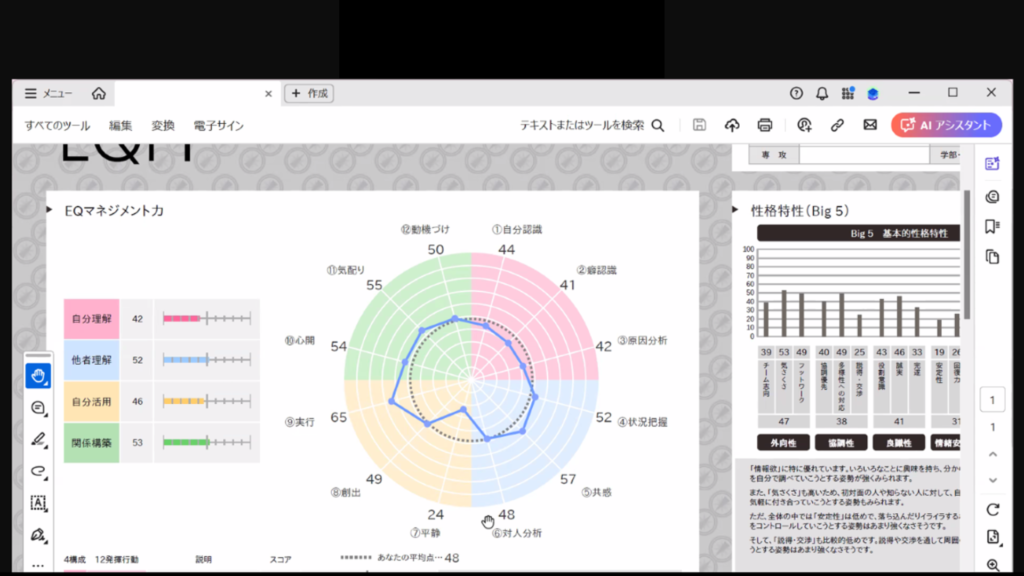Select the Hand tool in quick toolbar

click(x=39, y=376)
